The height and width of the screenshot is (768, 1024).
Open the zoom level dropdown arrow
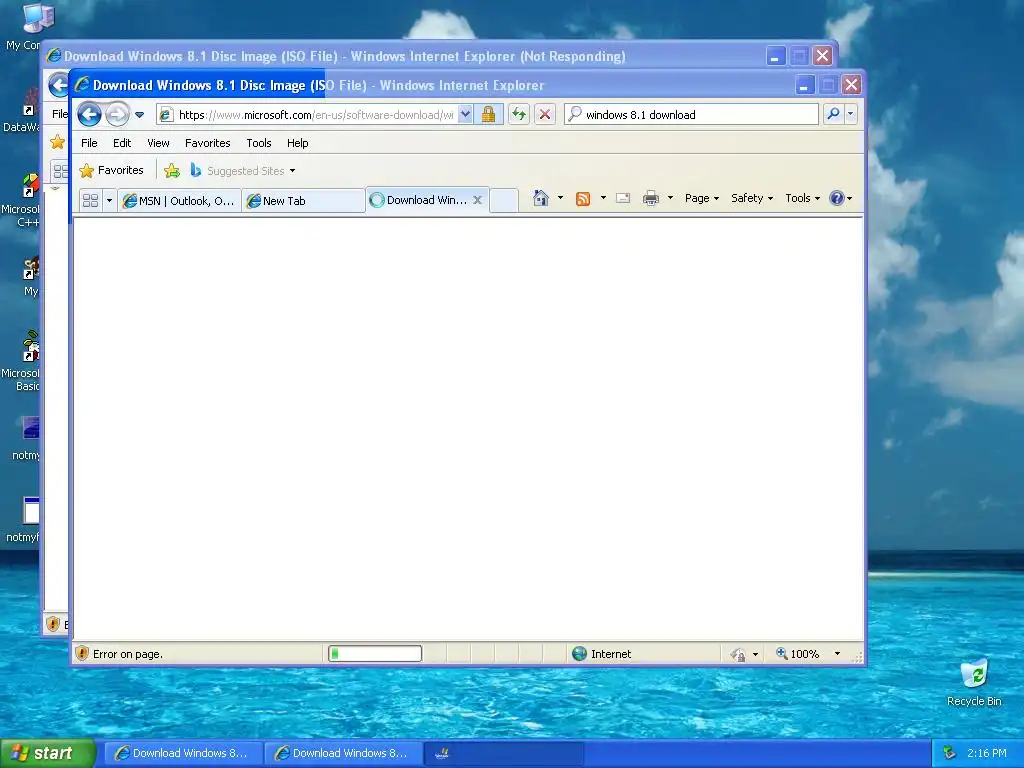click(837, 654)
